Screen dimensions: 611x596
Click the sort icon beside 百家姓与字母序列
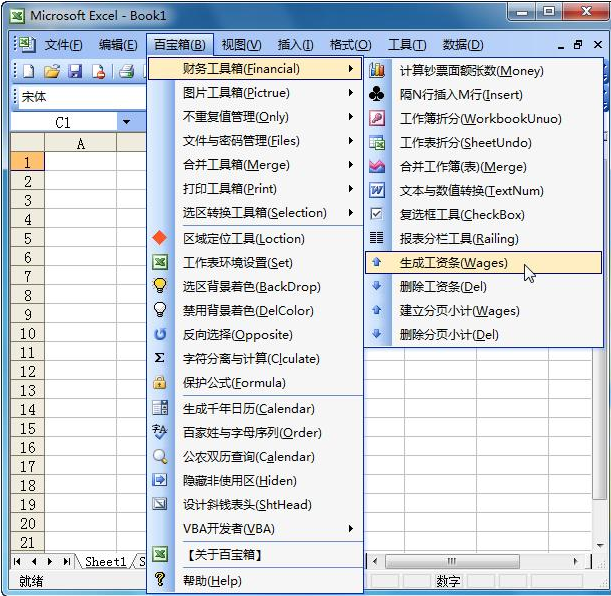coord(160,432)
